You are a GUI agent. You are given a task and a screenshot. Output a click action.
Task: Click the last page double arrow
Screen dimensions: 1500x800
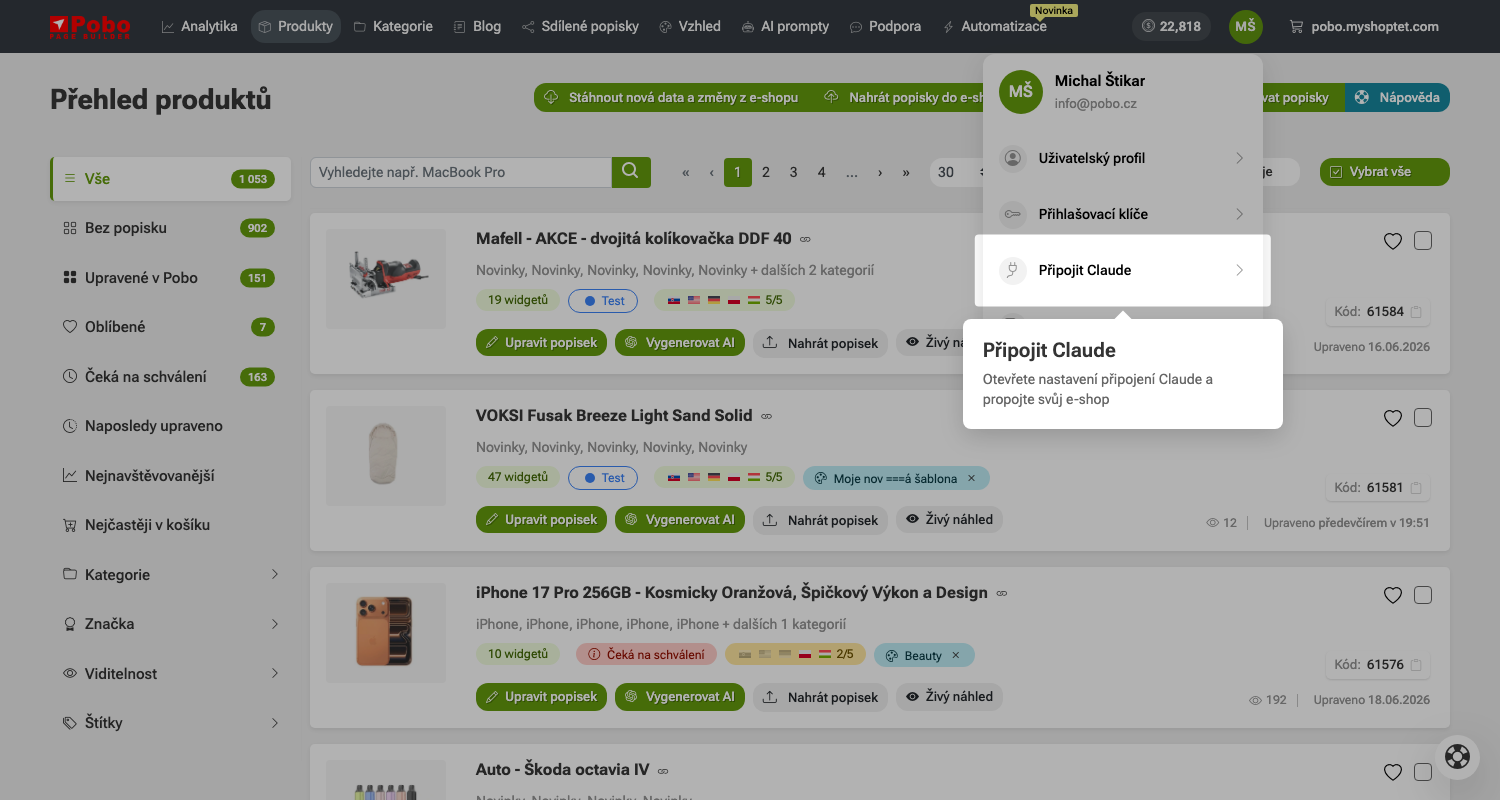point(906,172)
